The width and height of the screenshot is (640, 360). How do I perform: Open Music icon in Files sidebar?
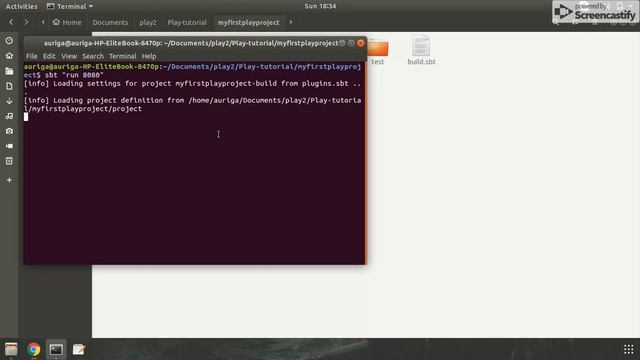tap(9, 116)
